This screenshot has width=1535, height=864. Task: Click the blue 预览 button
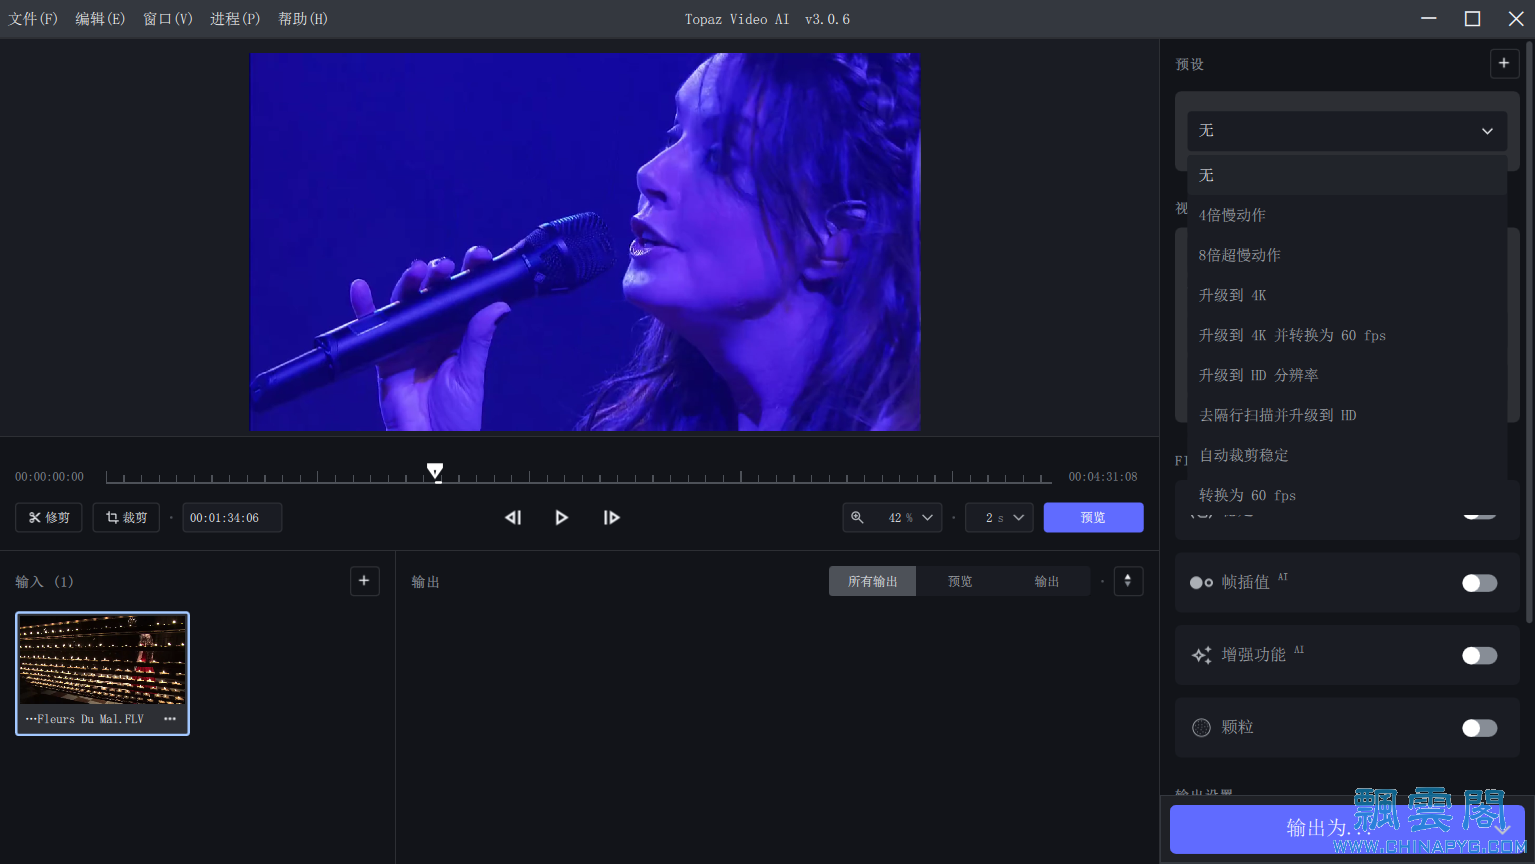point(1093,518)
